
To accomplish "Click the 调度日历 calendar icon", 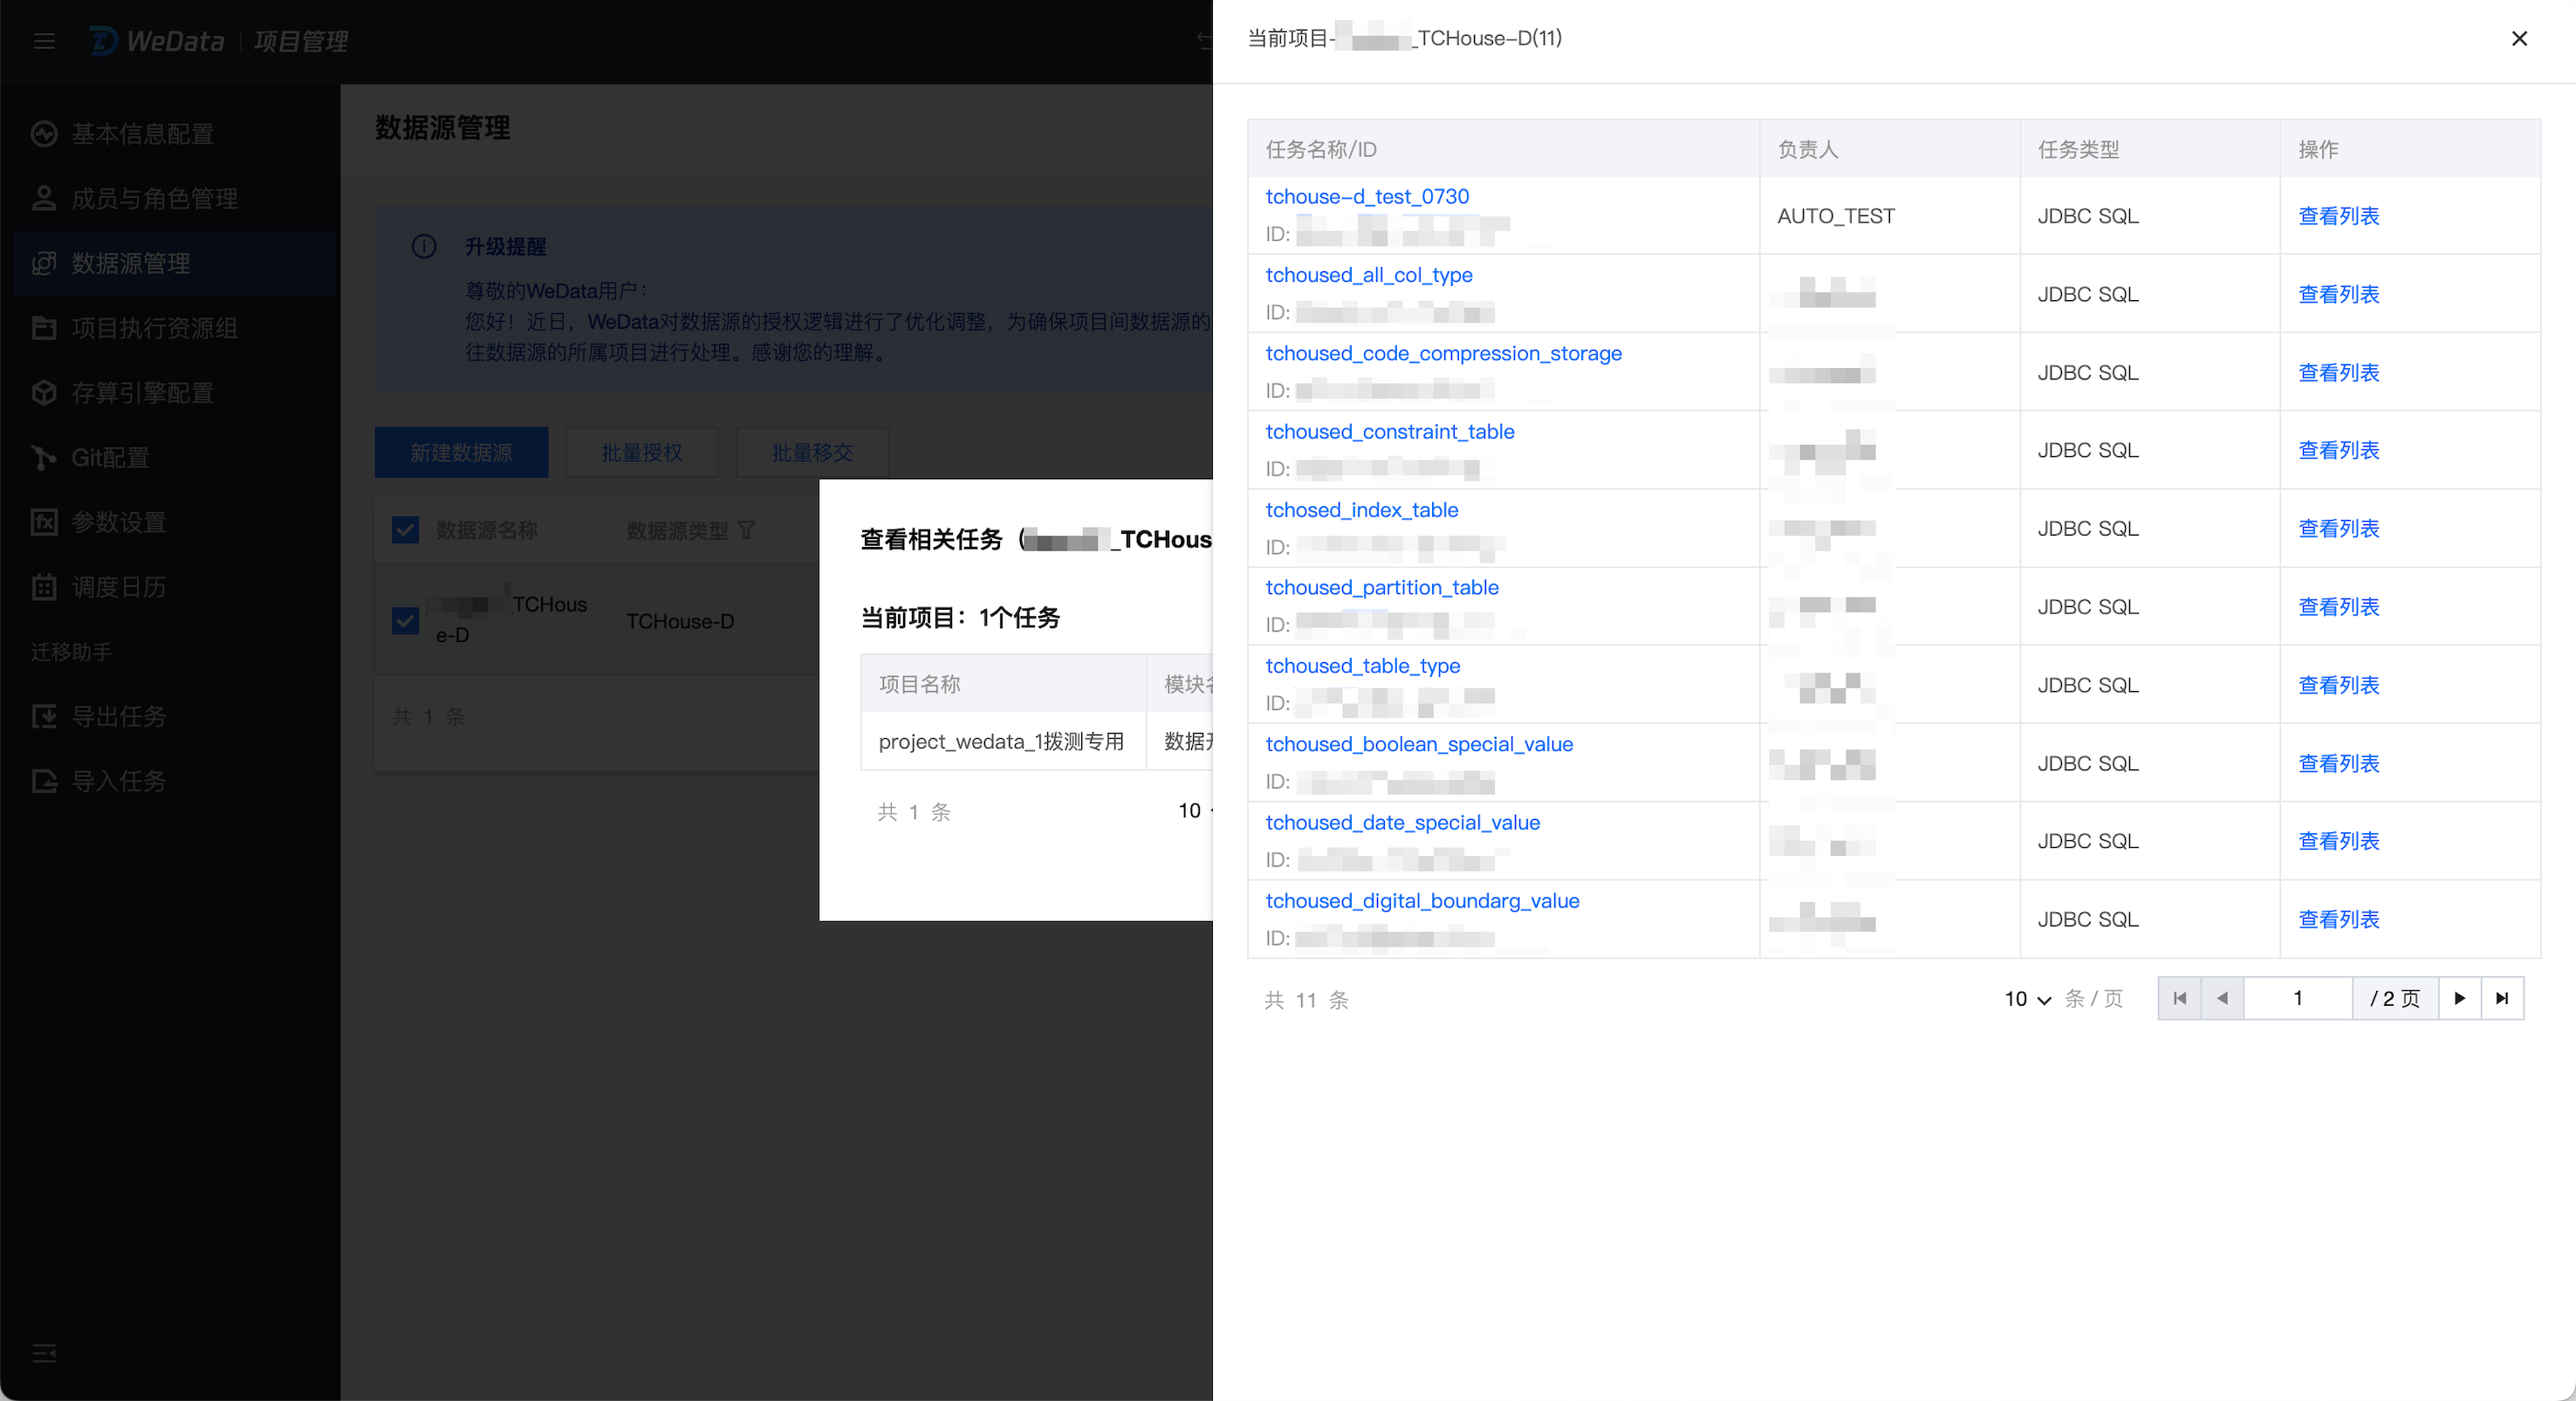I will pyautogui.click(x=43, y=587).
